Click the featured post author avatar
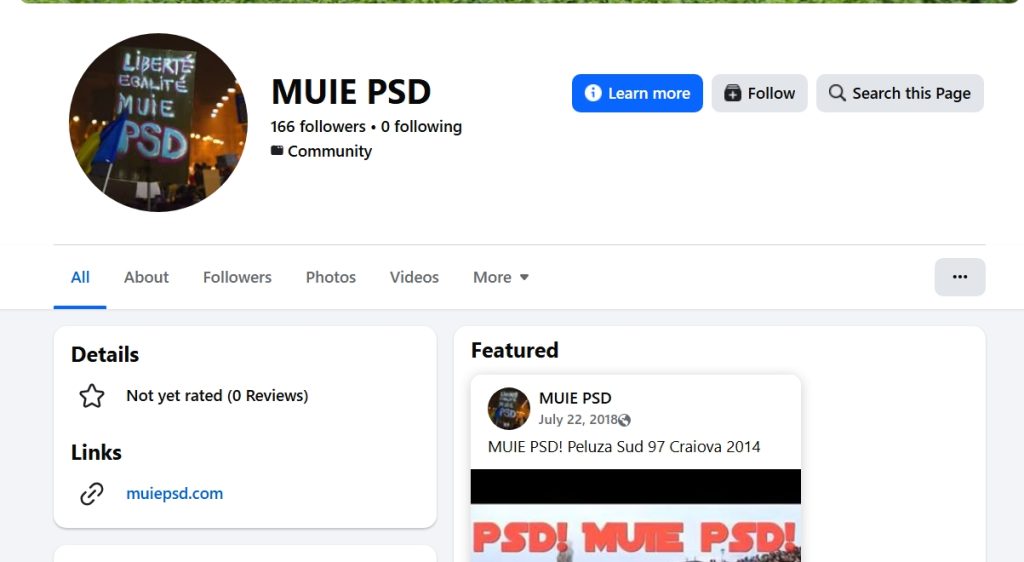 coord(509,409)
